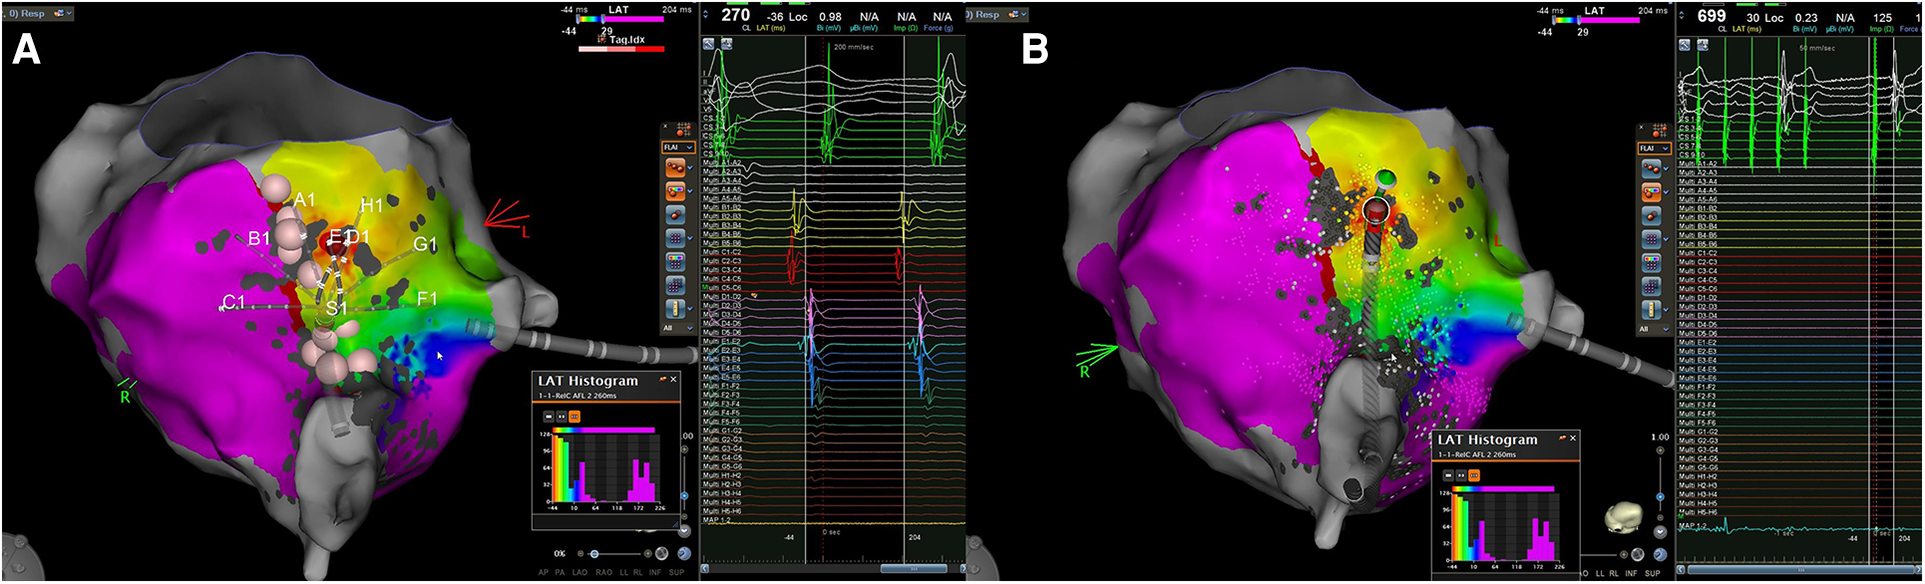Select the orange three-dot histogram view in panel A
The image size is (1925, 584).
click(575, 416)
